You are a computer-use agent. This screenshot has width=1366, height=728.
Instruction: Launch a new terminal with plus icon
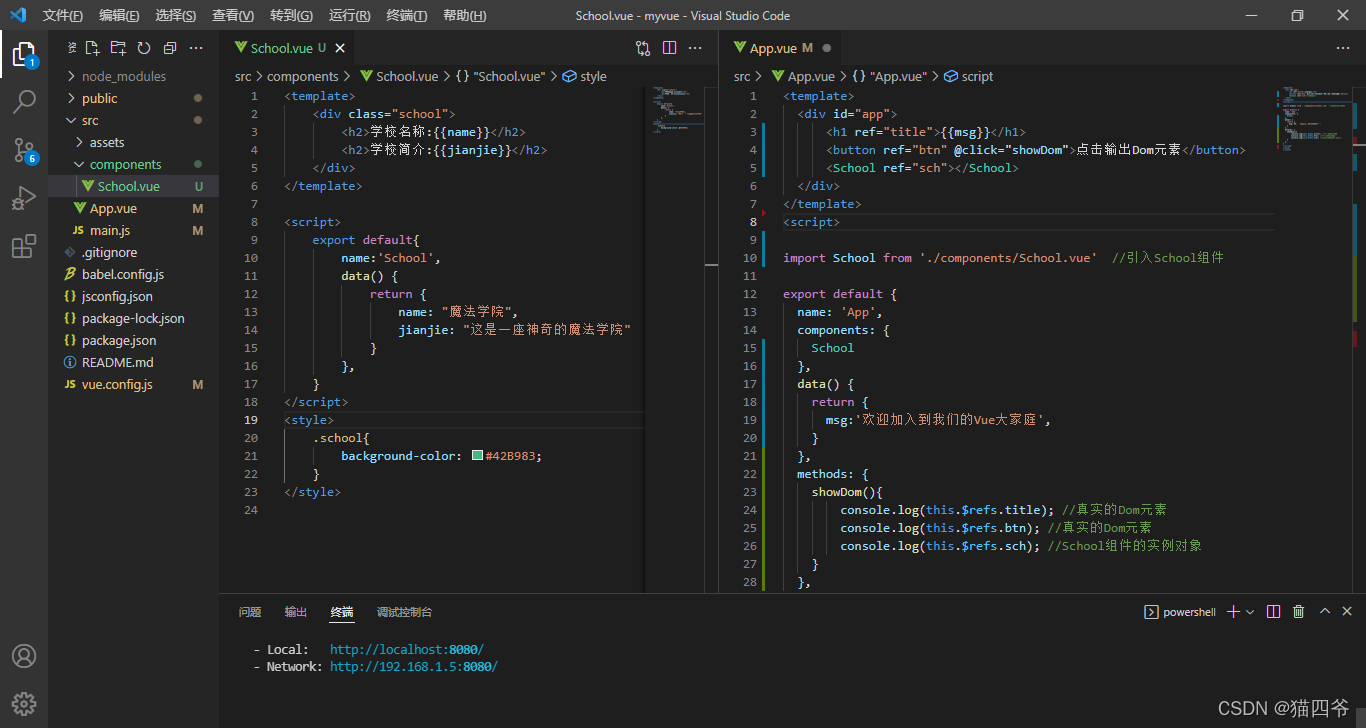click(1233, 612)
